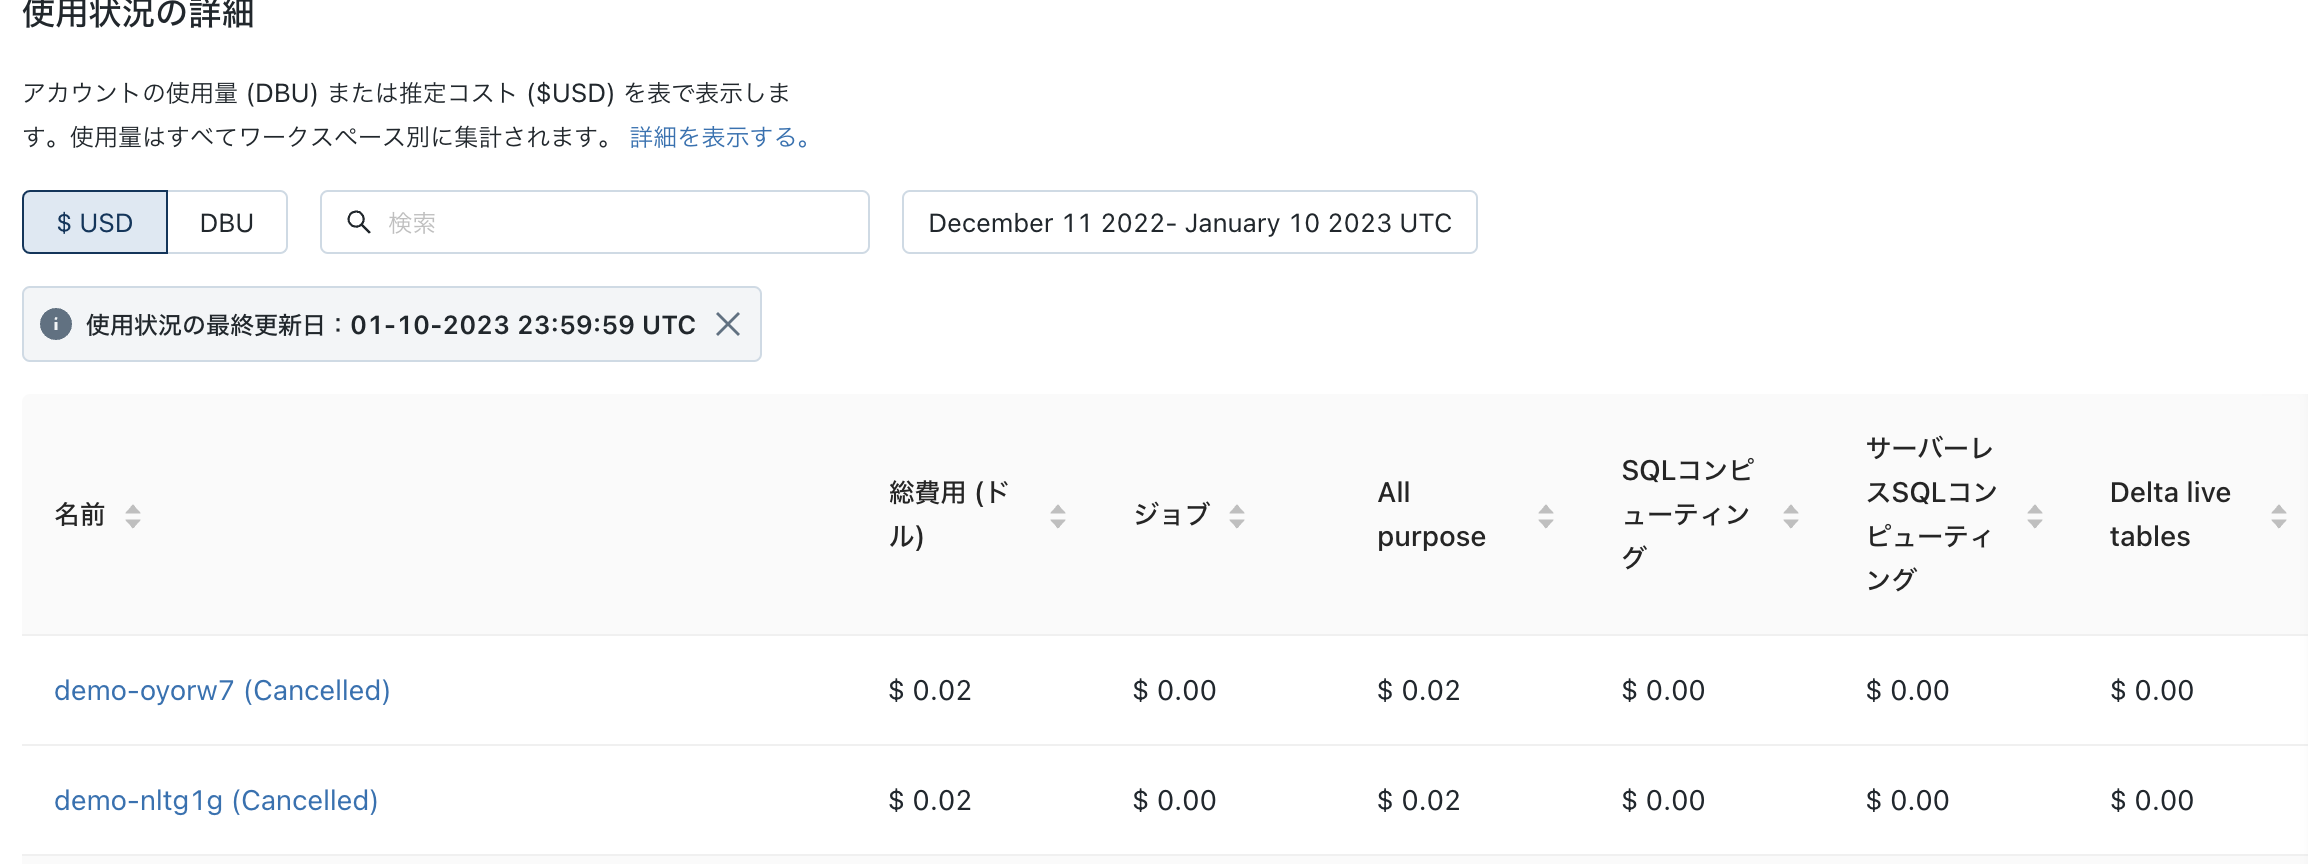Click the search magnifier icon
The image size is (2308, 864).
tap(359, 222)
